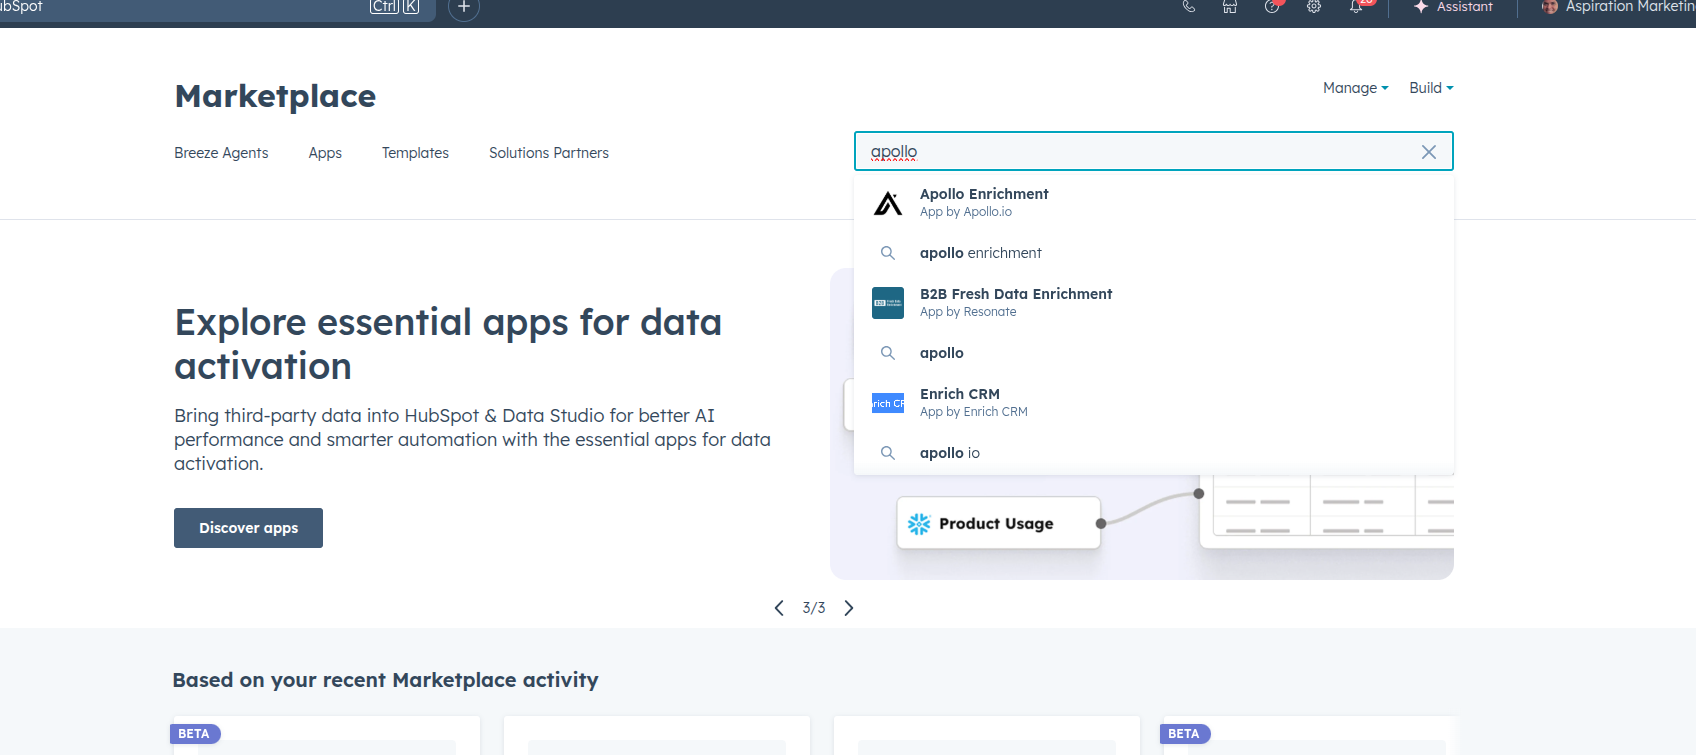The image size is (1696, 755).
Task: Select the B2B Fresh Data Enrichment result
Action: tap(1154, 303)
